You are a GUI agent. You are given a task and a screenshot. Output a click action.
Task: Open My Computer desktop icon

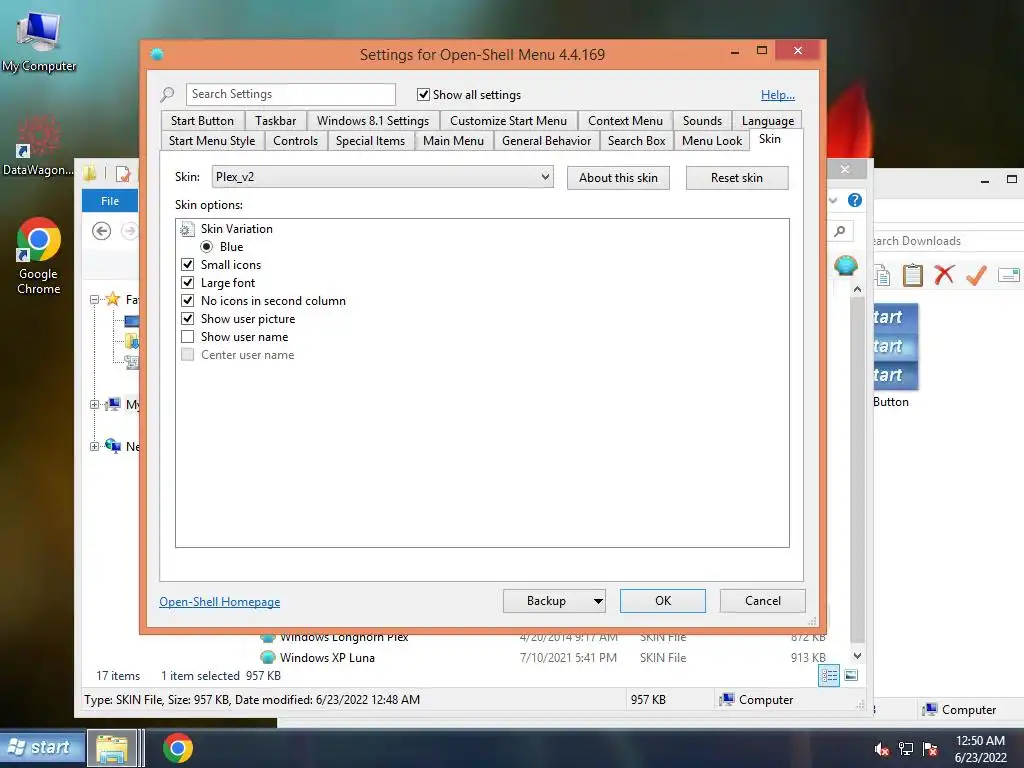point(39,40)
